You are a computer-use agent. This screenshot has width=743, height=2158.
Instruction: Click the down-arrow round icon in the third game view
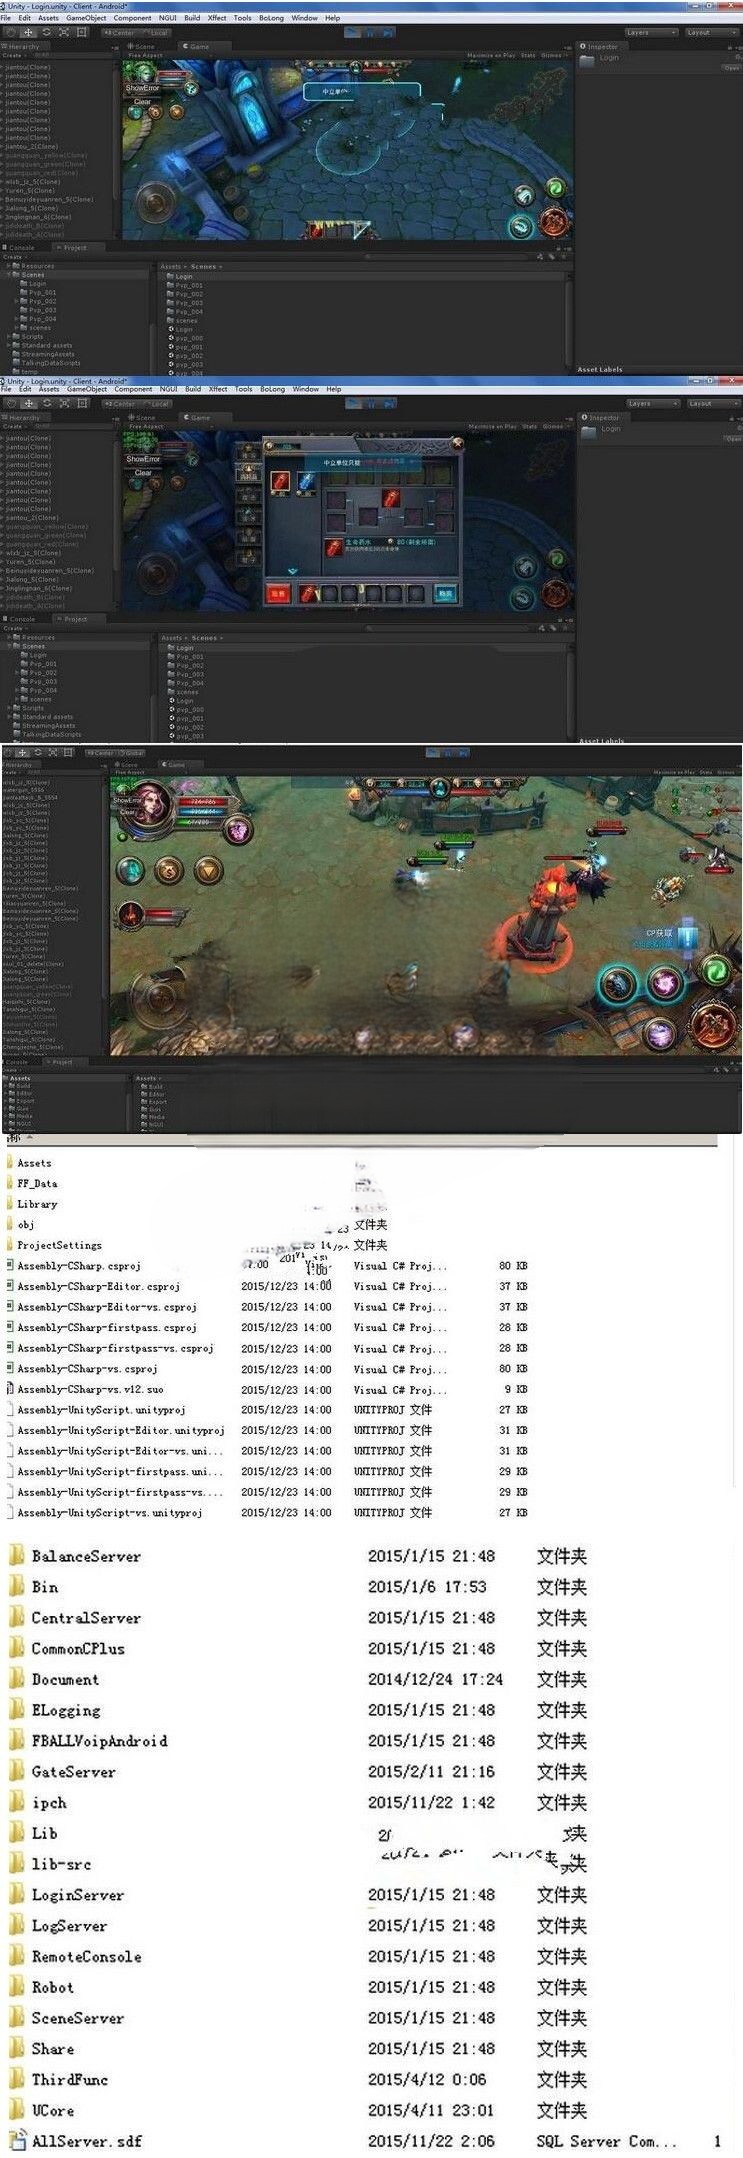coord(208,871)
